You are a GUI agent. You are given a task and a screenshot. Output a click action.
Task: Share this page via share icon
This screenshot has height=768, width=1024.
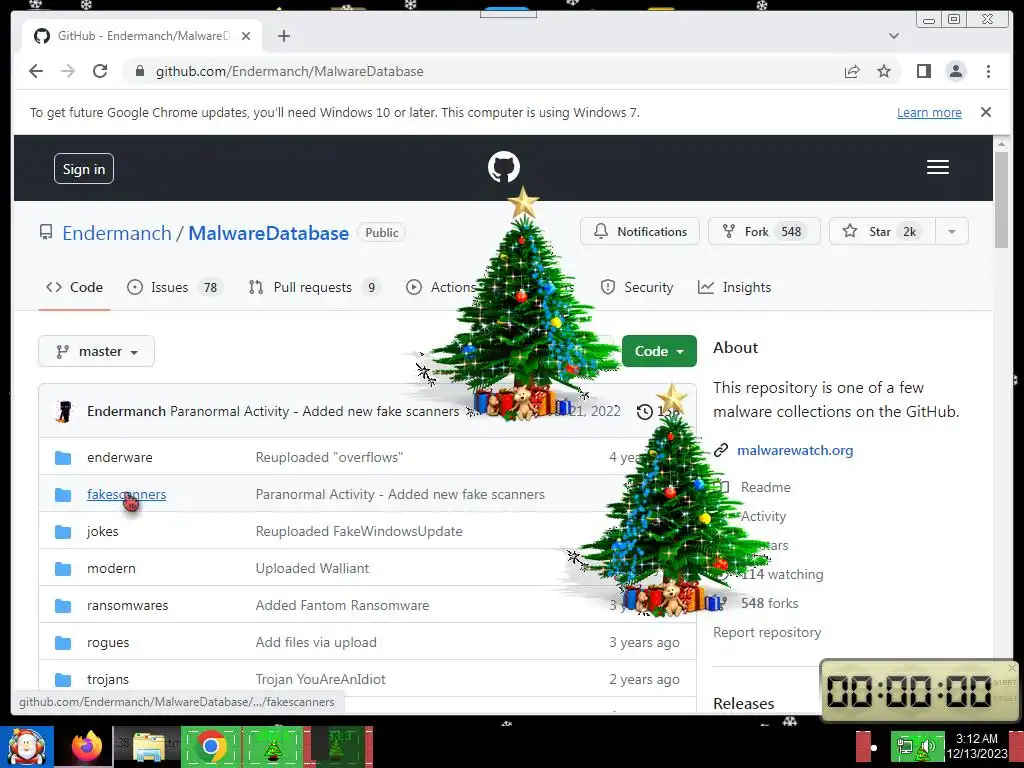(852, 71)
